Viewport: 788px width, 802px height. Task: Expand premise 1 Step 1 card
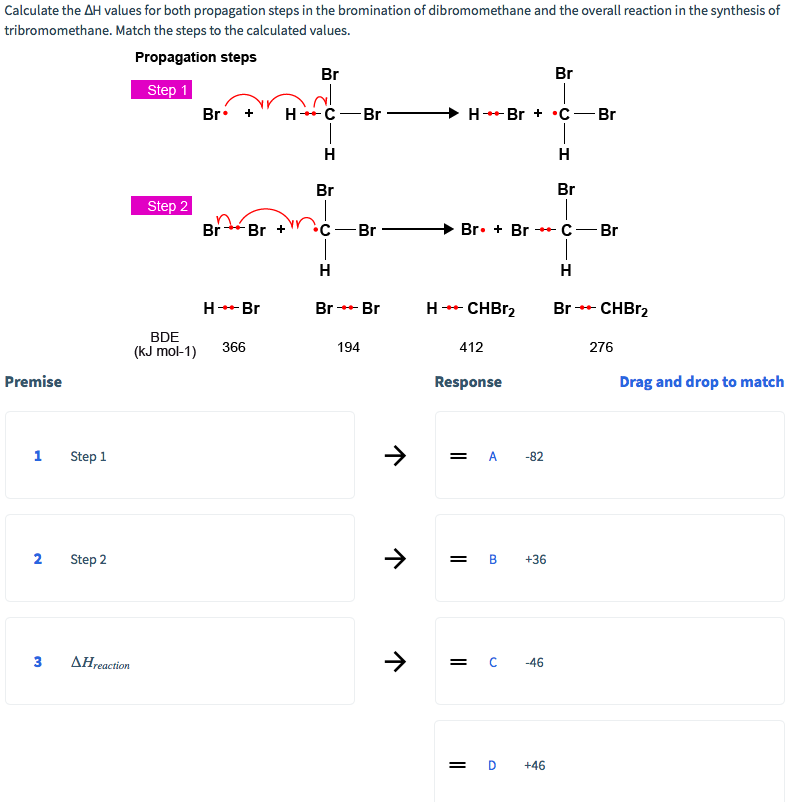tap(180, 456)
